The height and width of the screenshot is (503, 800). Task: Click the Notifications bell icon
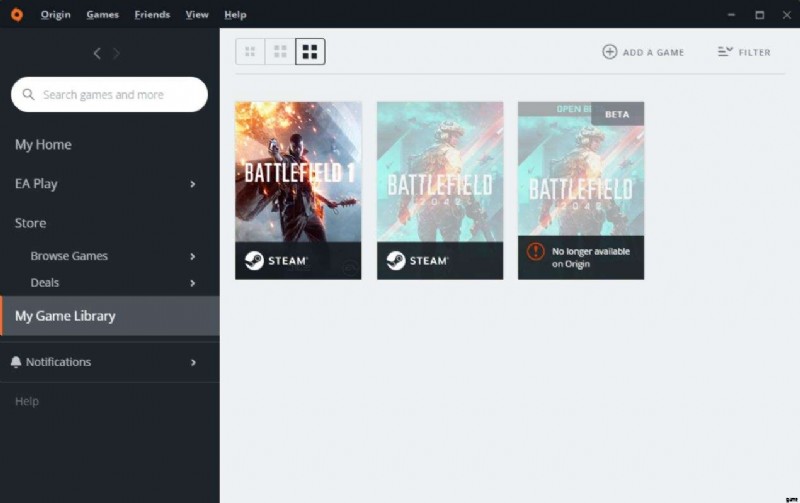click(x=16, y=362)
